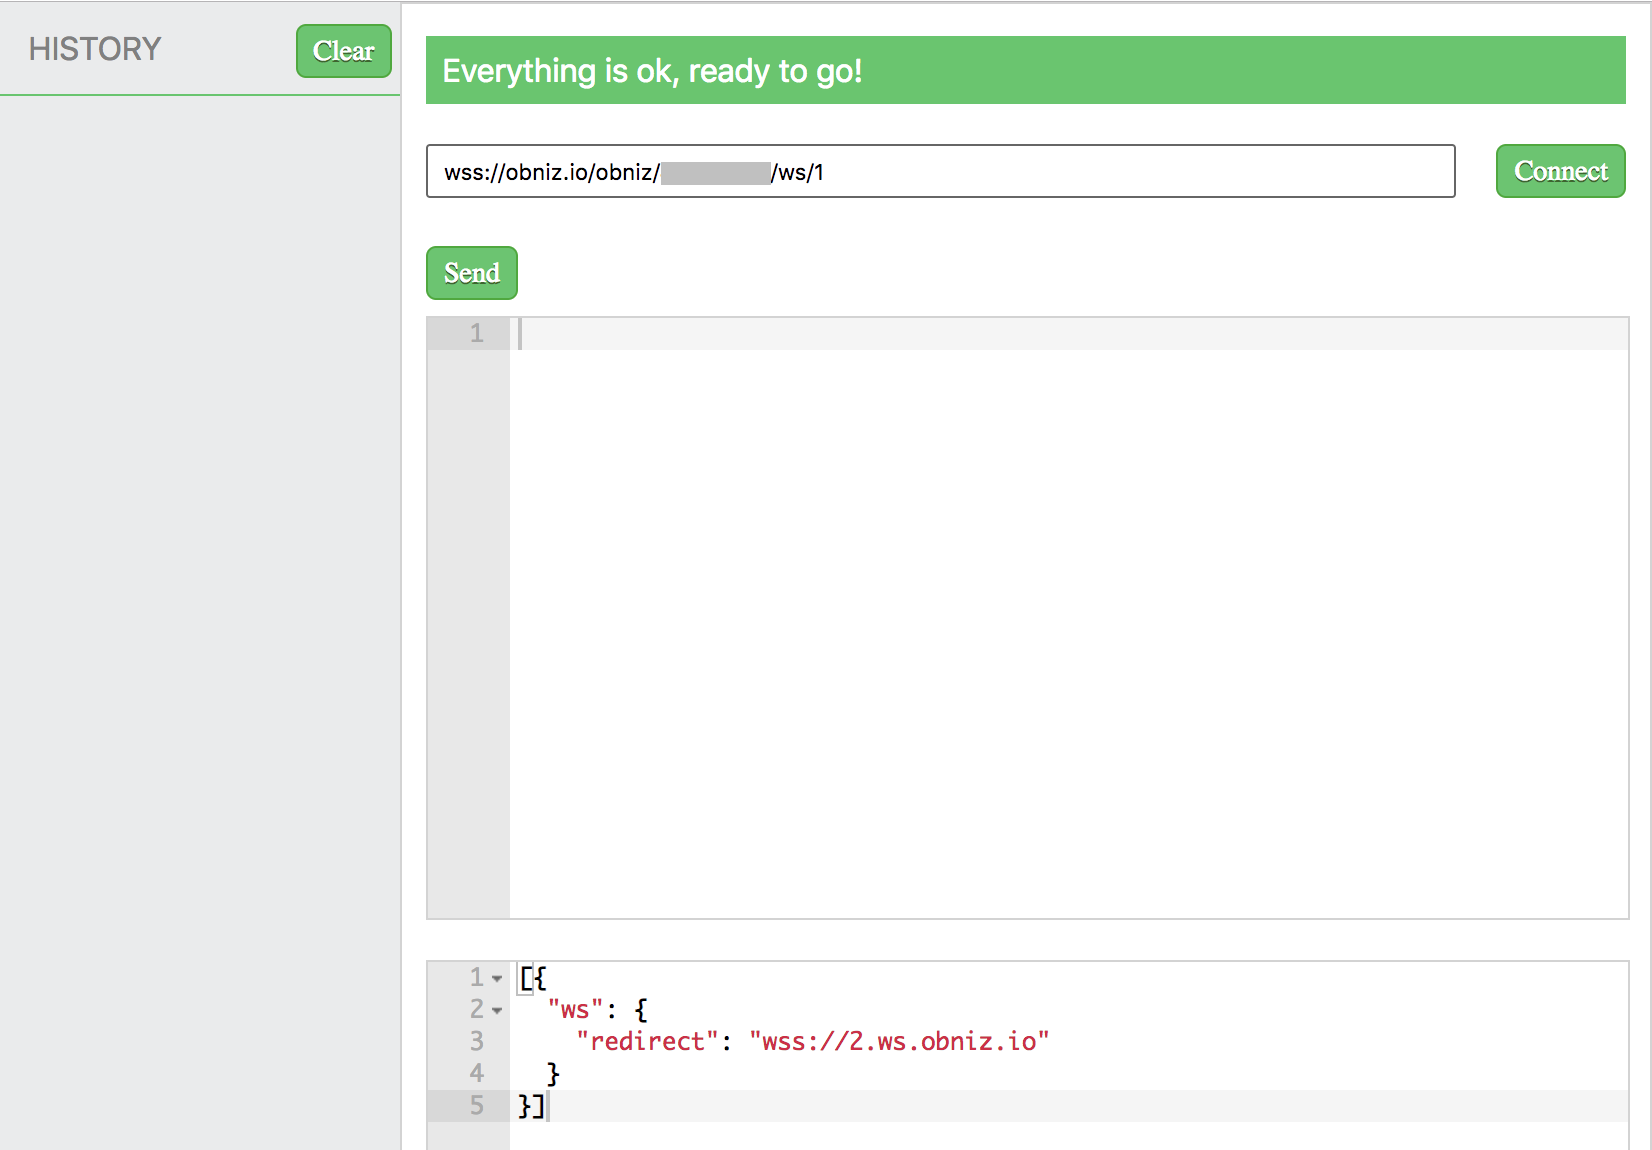Select the closing brace on line 4

[x=554, y=1073]
